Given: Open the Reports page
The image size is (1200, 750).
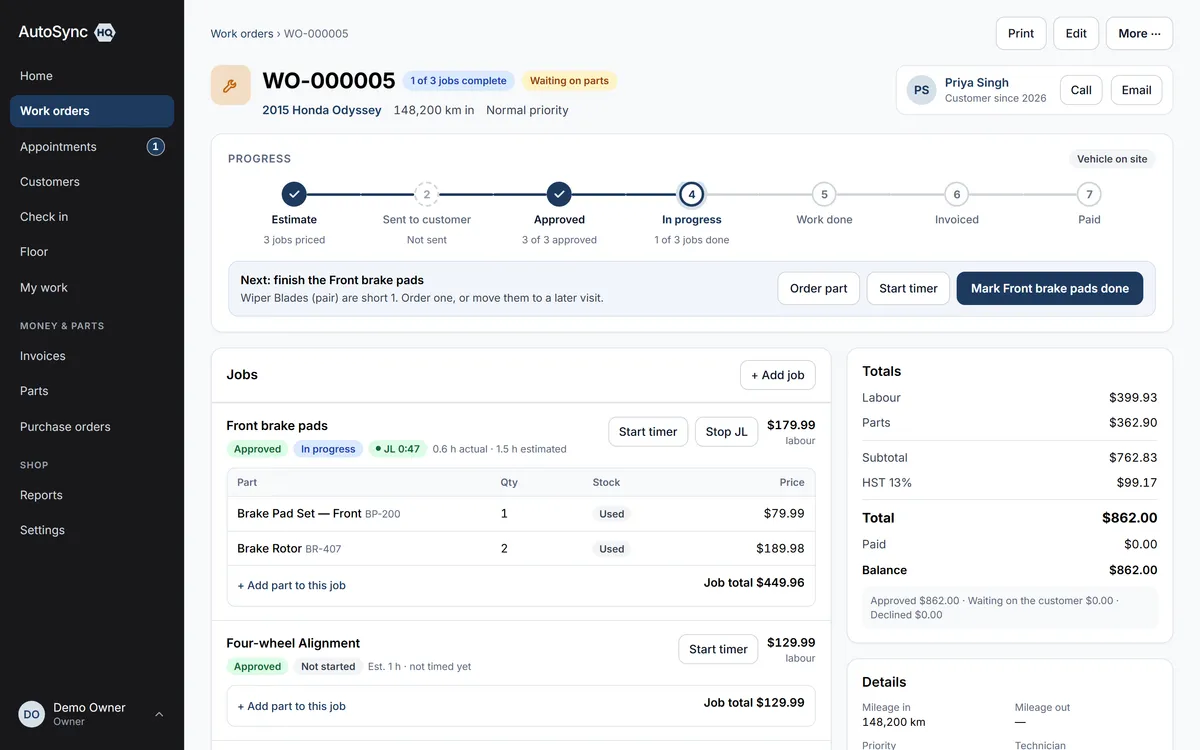Looking at the screenshot, I should [x=92, y=495].
